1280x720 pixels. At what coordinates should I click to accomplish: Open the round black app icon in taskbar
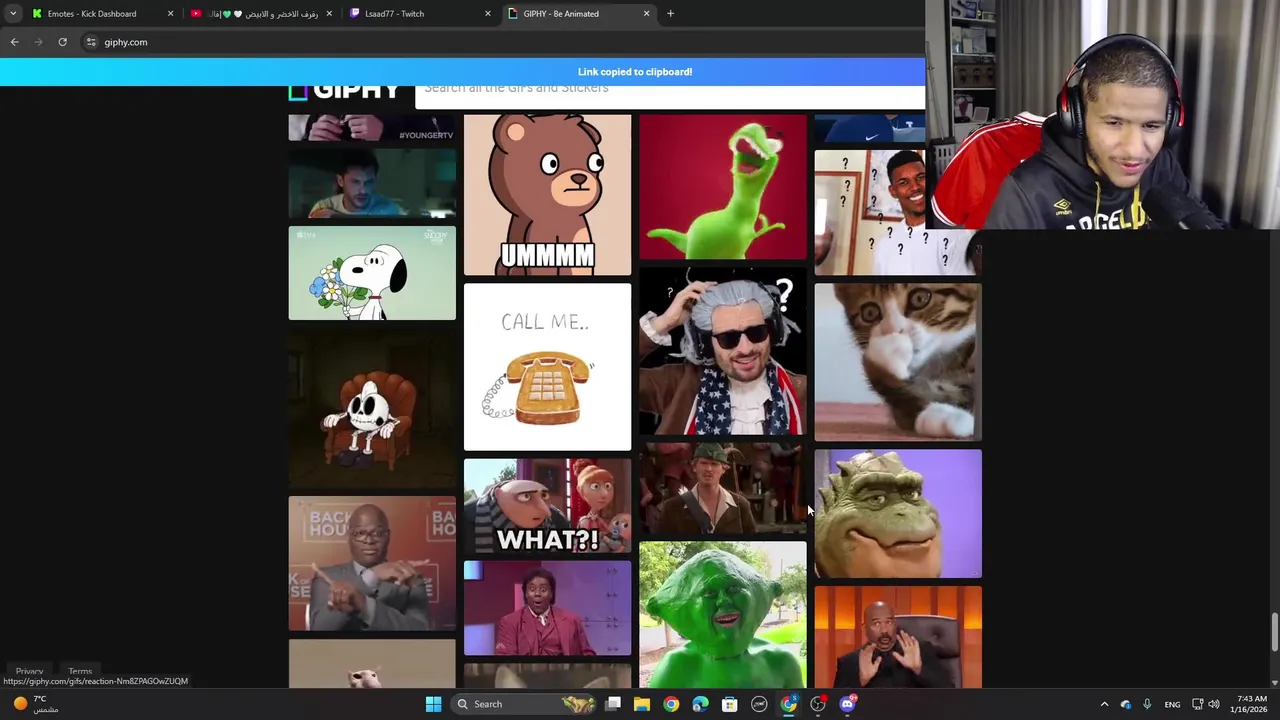pos(759,704)
